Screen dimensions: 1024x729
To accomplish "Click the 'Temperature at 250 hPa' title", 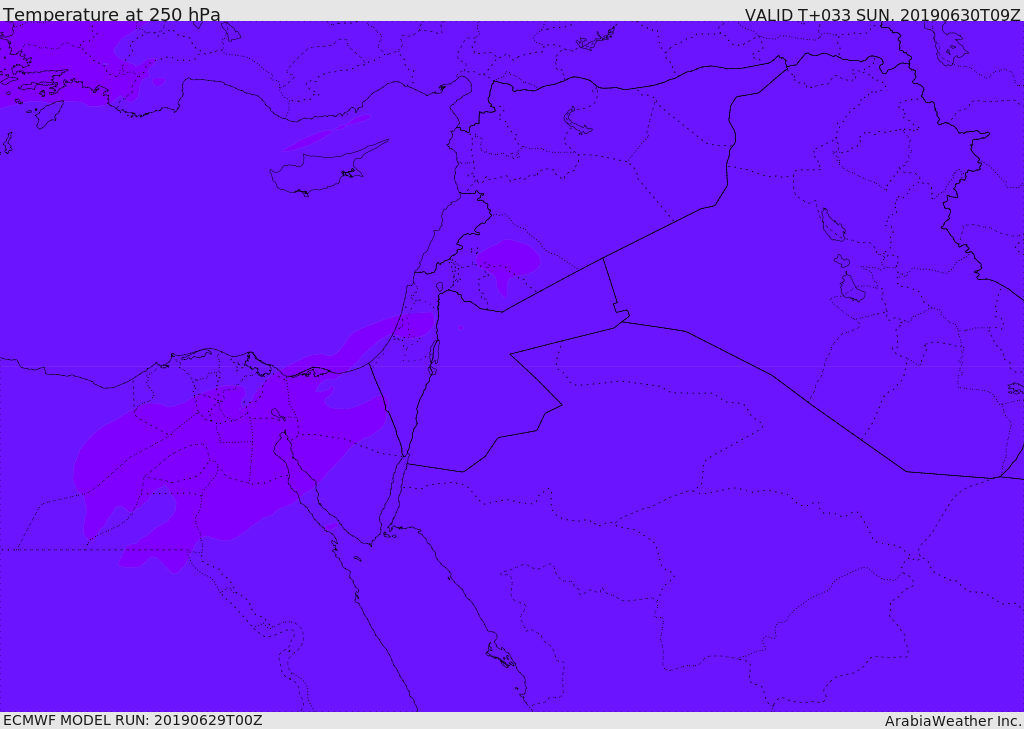I will [112, 14].
